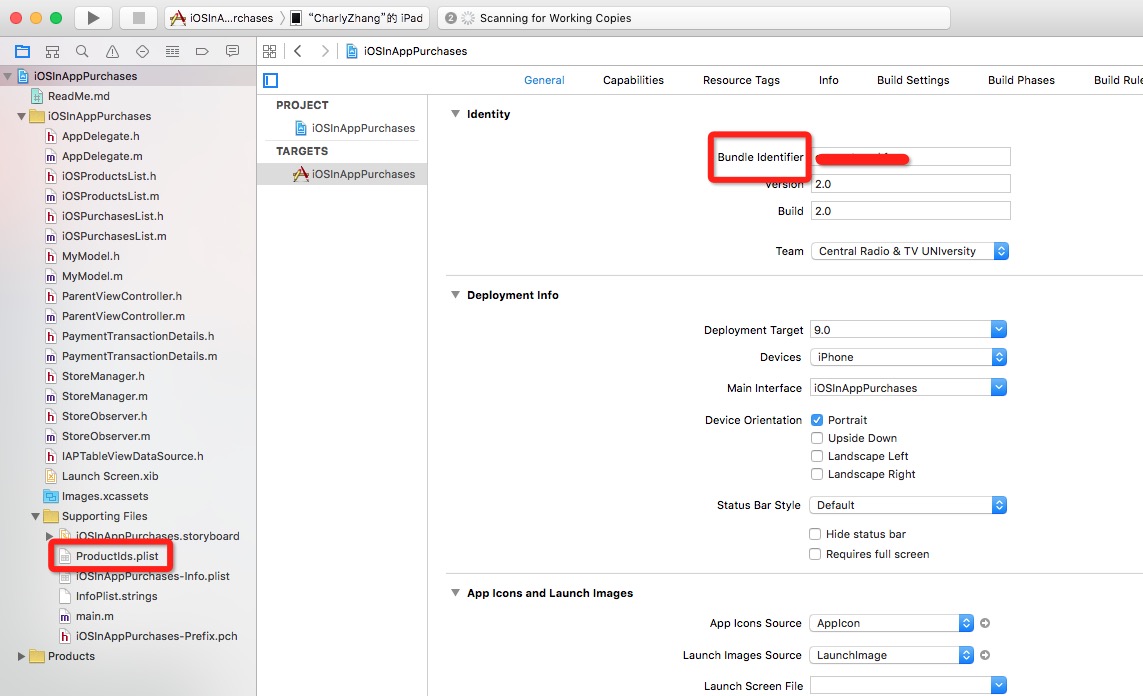Viewport: 1143px width, 696px height.
Task: Open the Deployment Target dropdown
Action: click(908, 330)
